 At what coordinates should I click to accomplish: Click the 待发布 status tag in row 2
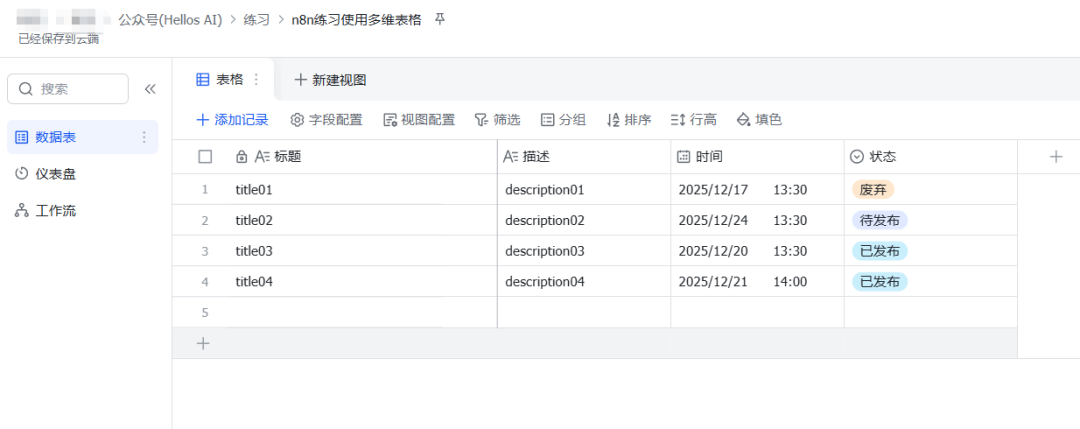click(880, 220)
